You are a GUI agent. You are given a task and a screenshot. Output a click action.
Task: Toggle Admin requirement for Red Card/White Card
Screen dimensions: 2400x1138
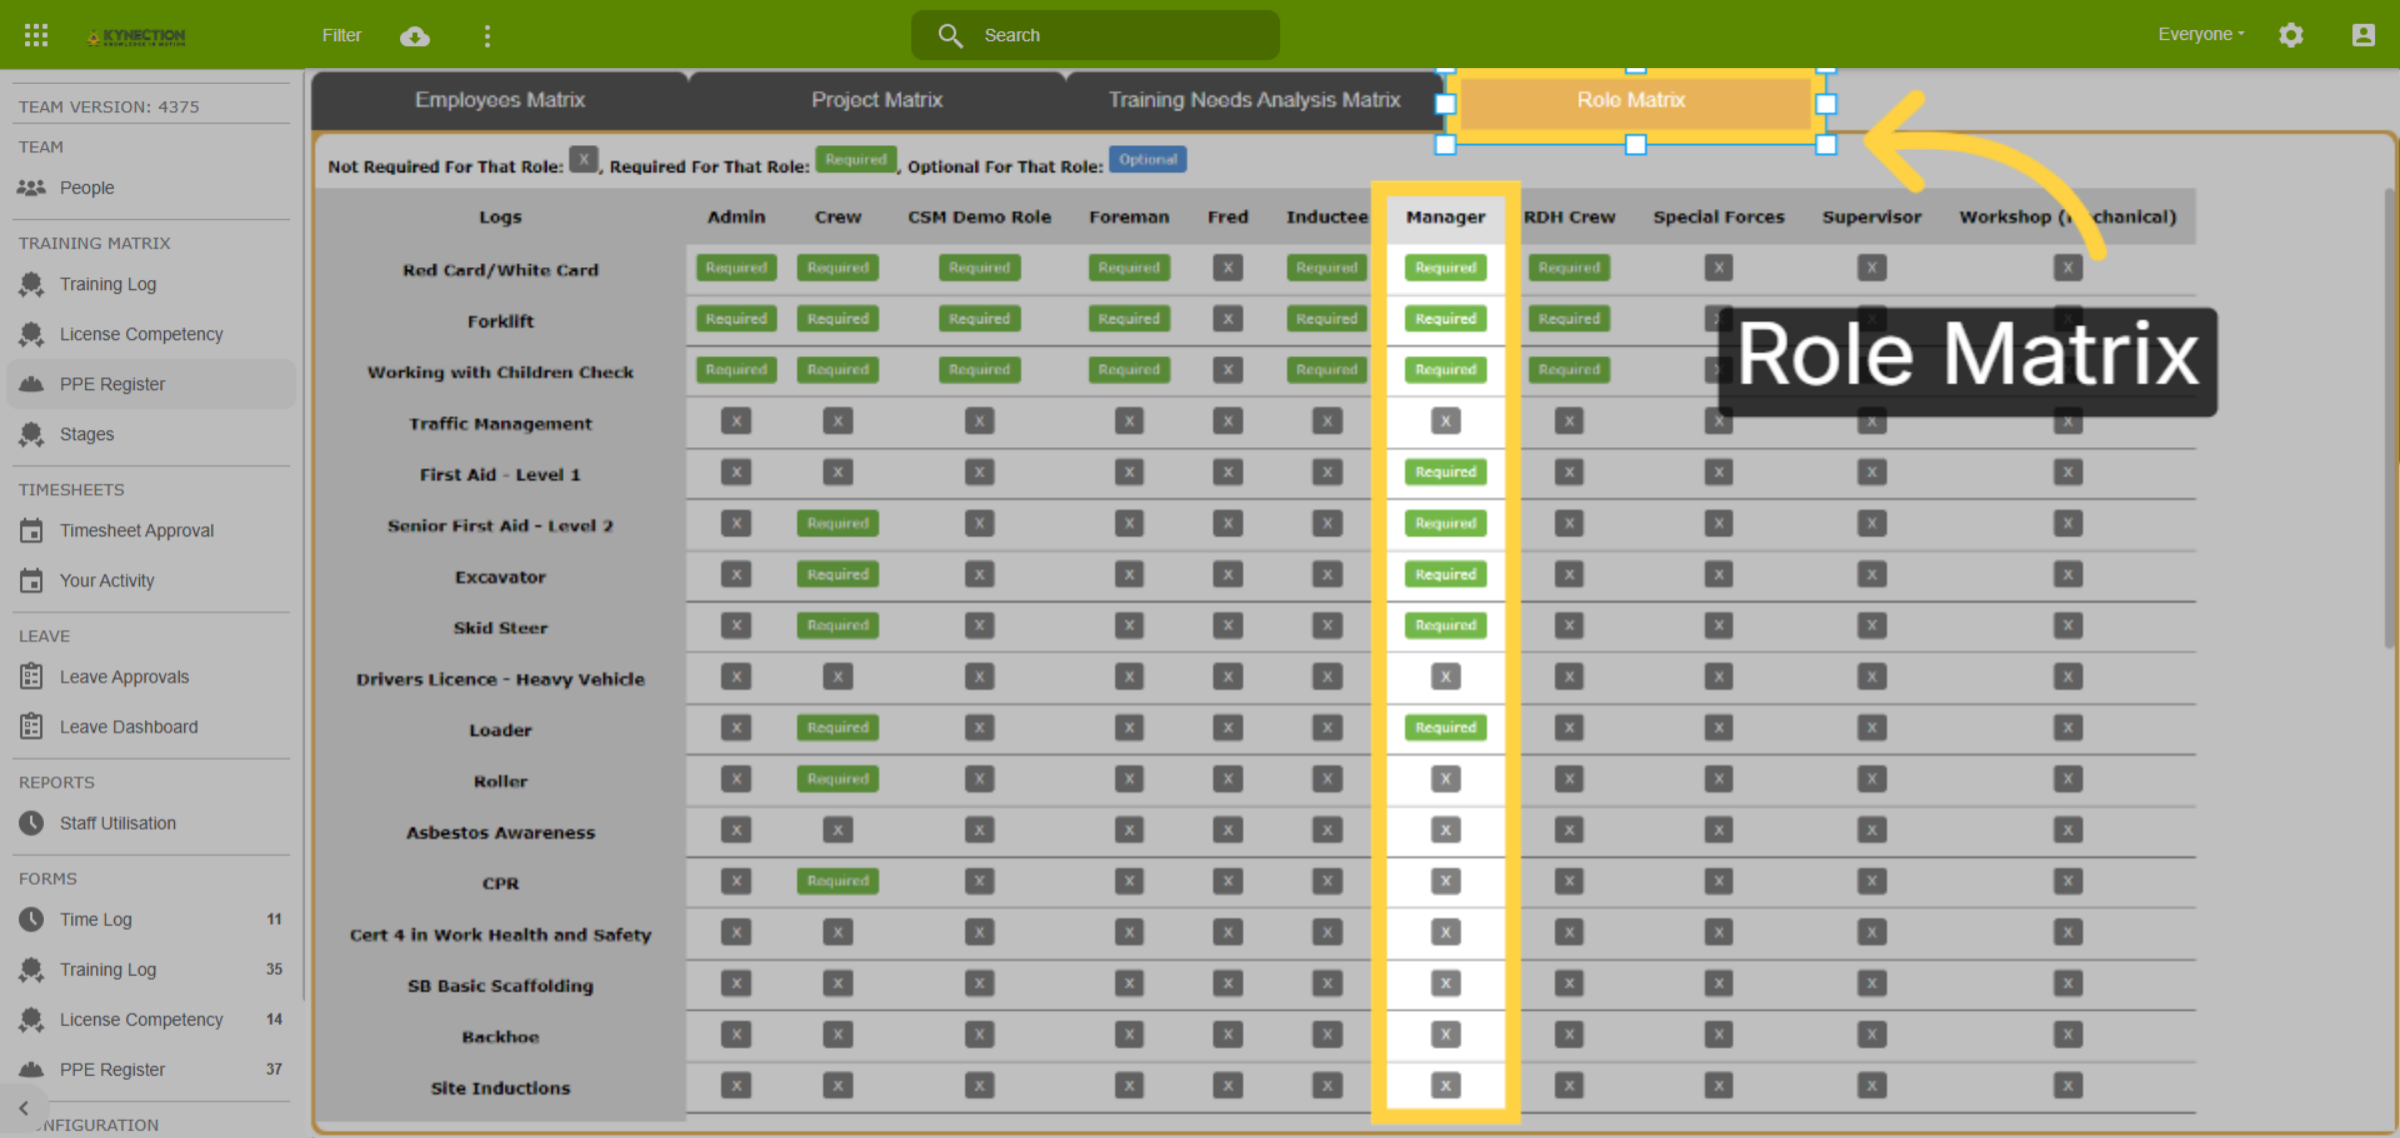(736, 268)
